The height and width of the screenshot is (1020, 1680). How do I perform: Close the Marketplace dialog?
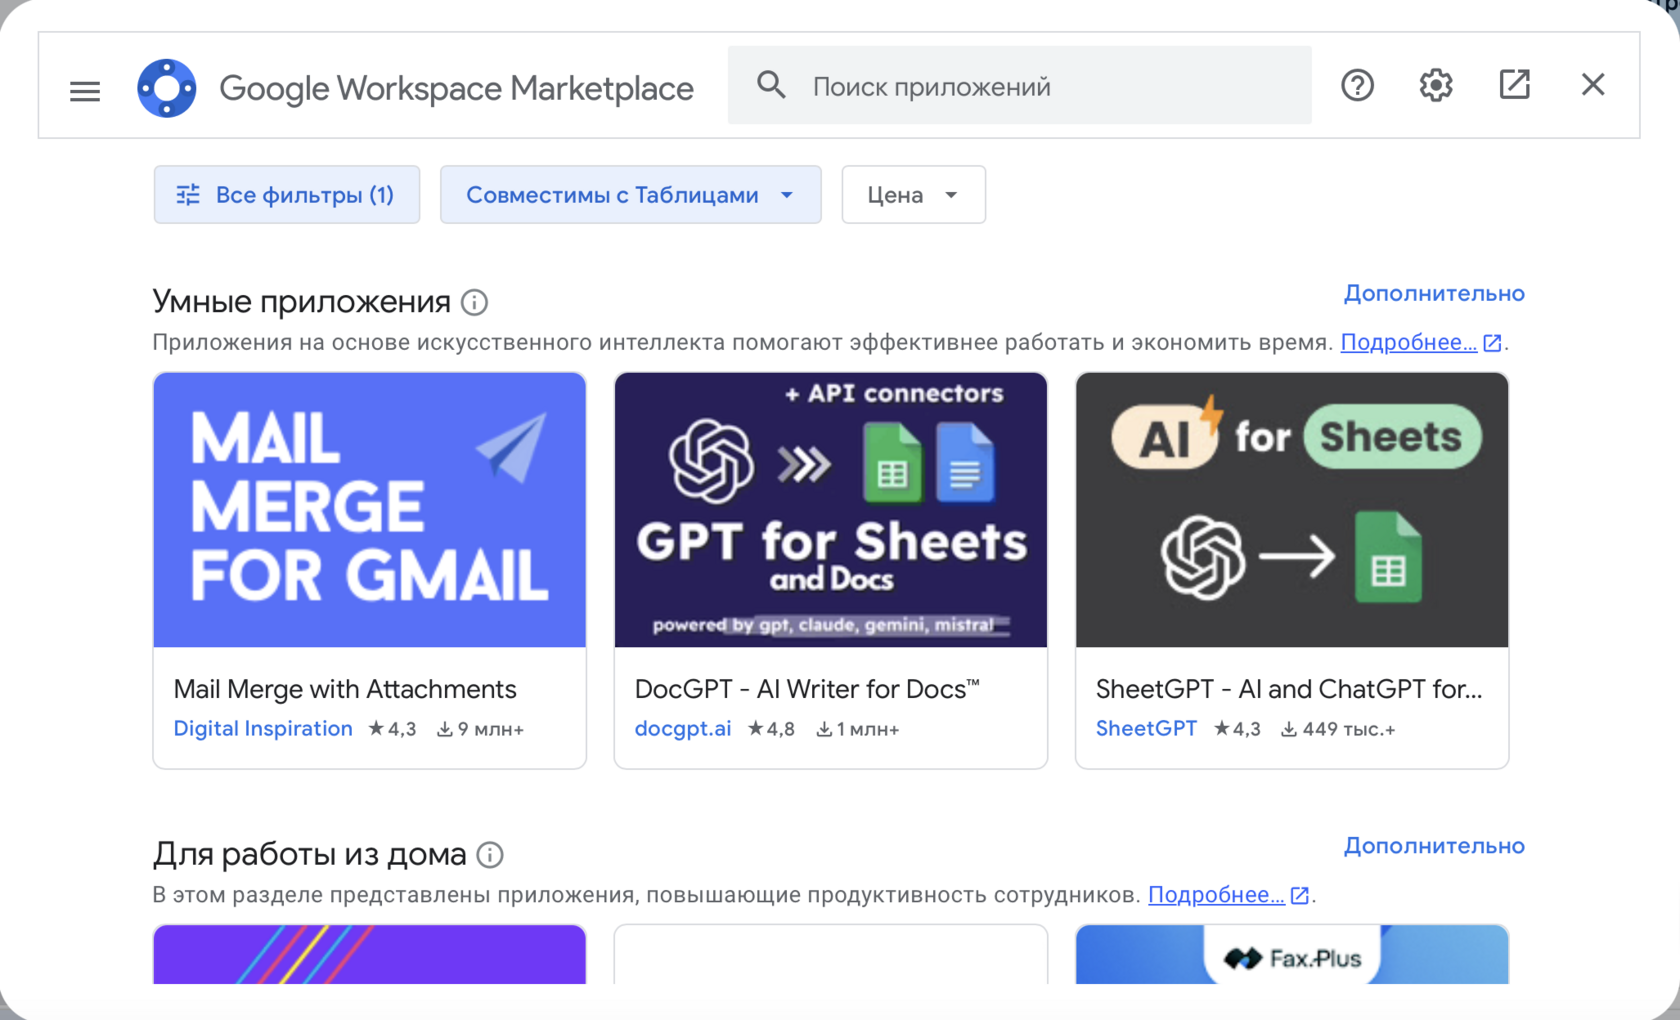click(1593, 85)
